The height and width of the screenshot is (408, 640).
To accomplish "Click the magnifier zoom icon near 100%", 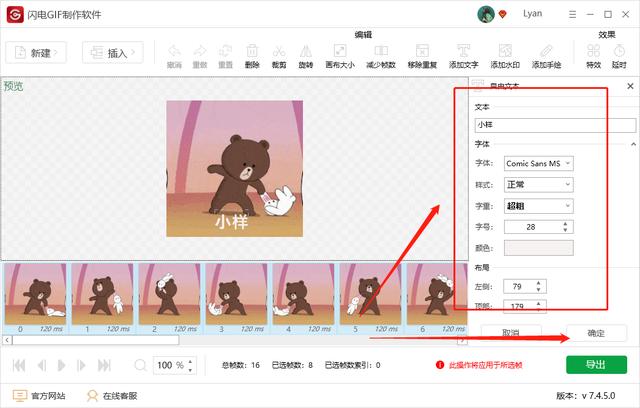I will [140, 365].
